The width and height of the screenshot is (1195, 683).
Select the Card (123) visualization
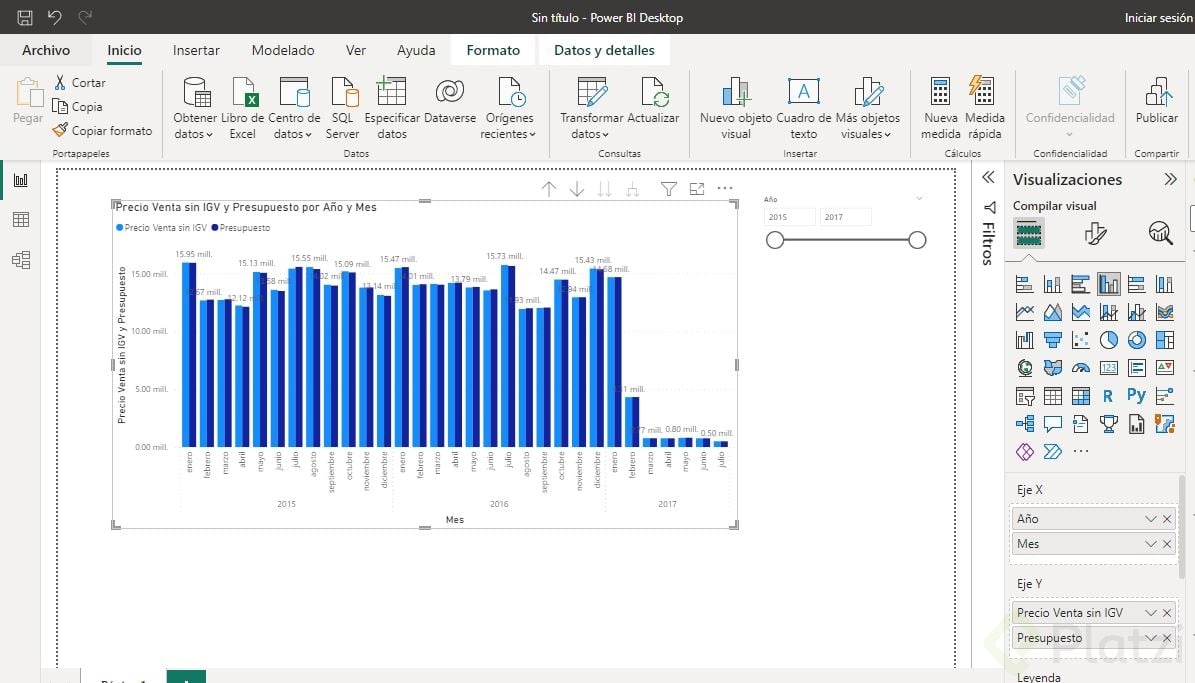coord(1109,368)
